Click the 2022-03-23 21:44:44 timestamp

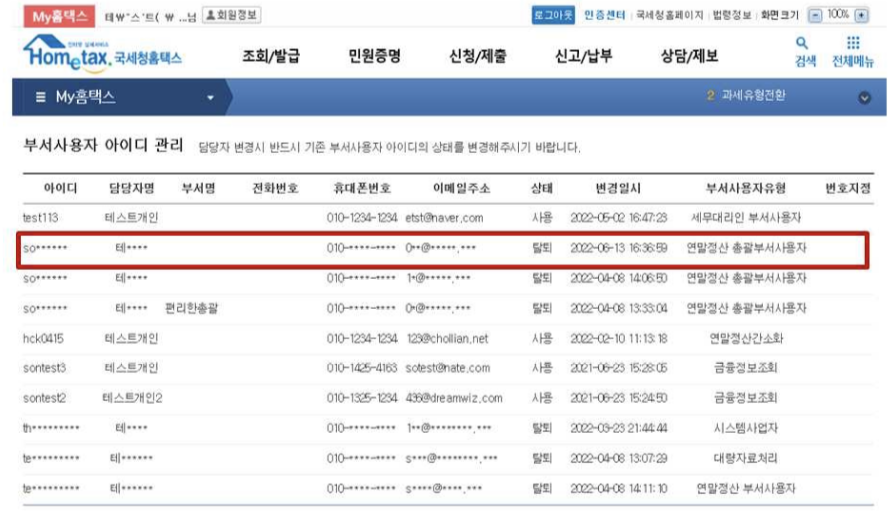coord(619,428)
